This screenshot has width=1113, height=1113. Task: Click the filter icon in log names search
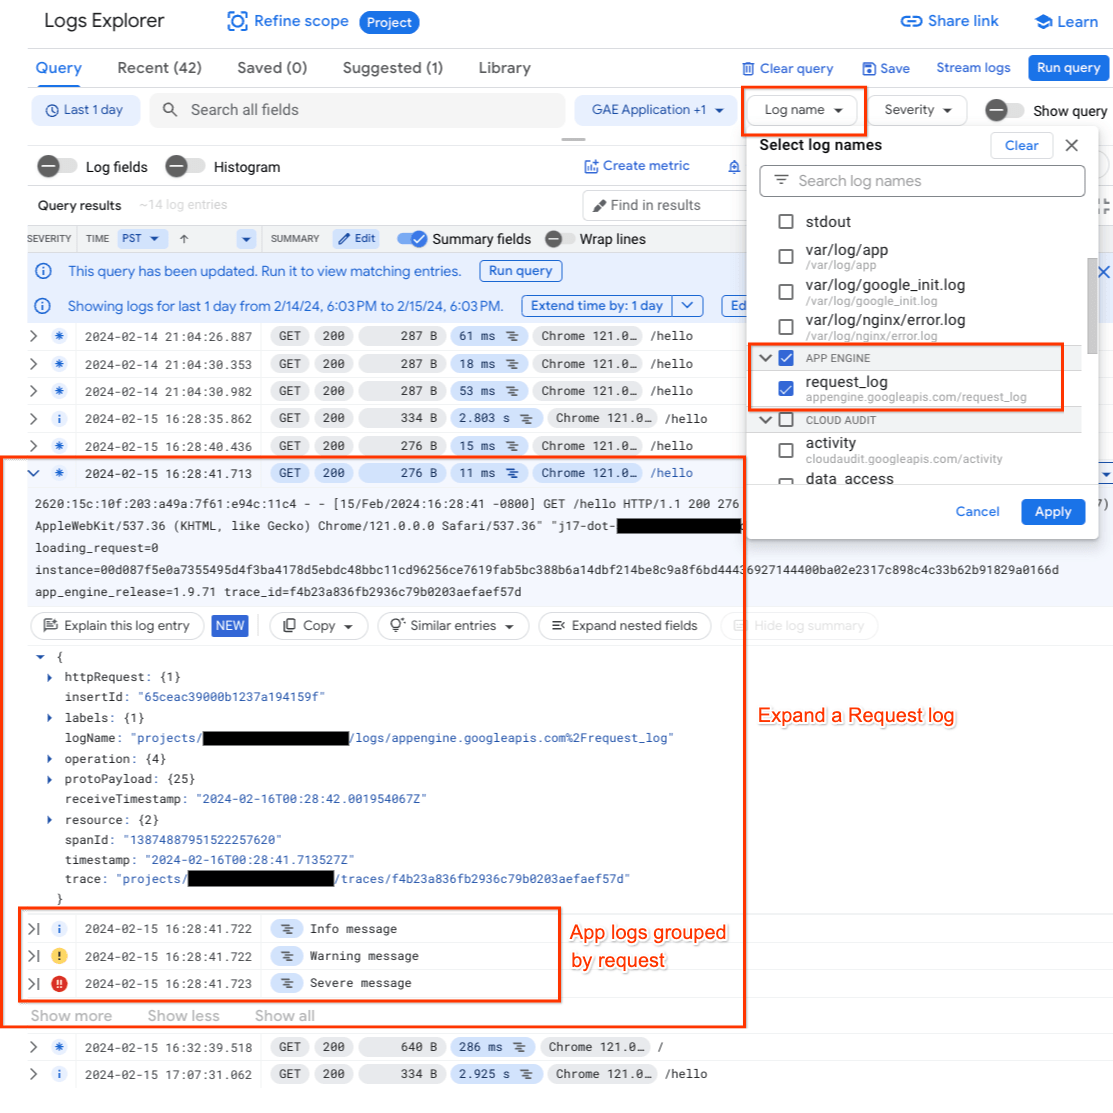point(781,180)
